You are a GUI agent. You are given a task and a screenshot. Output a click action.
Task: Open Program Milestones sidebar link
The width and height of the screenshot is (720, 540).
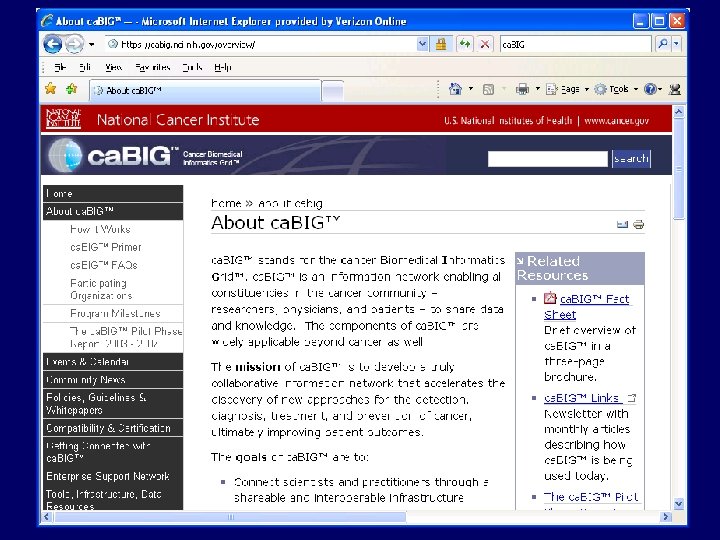coord(115,314)
